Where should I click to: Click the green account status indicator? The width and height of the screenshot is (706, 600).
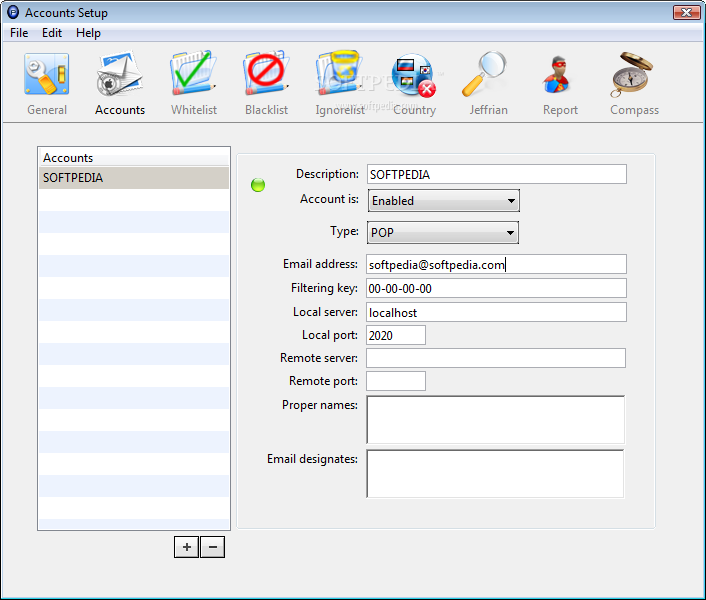(258, 185)
